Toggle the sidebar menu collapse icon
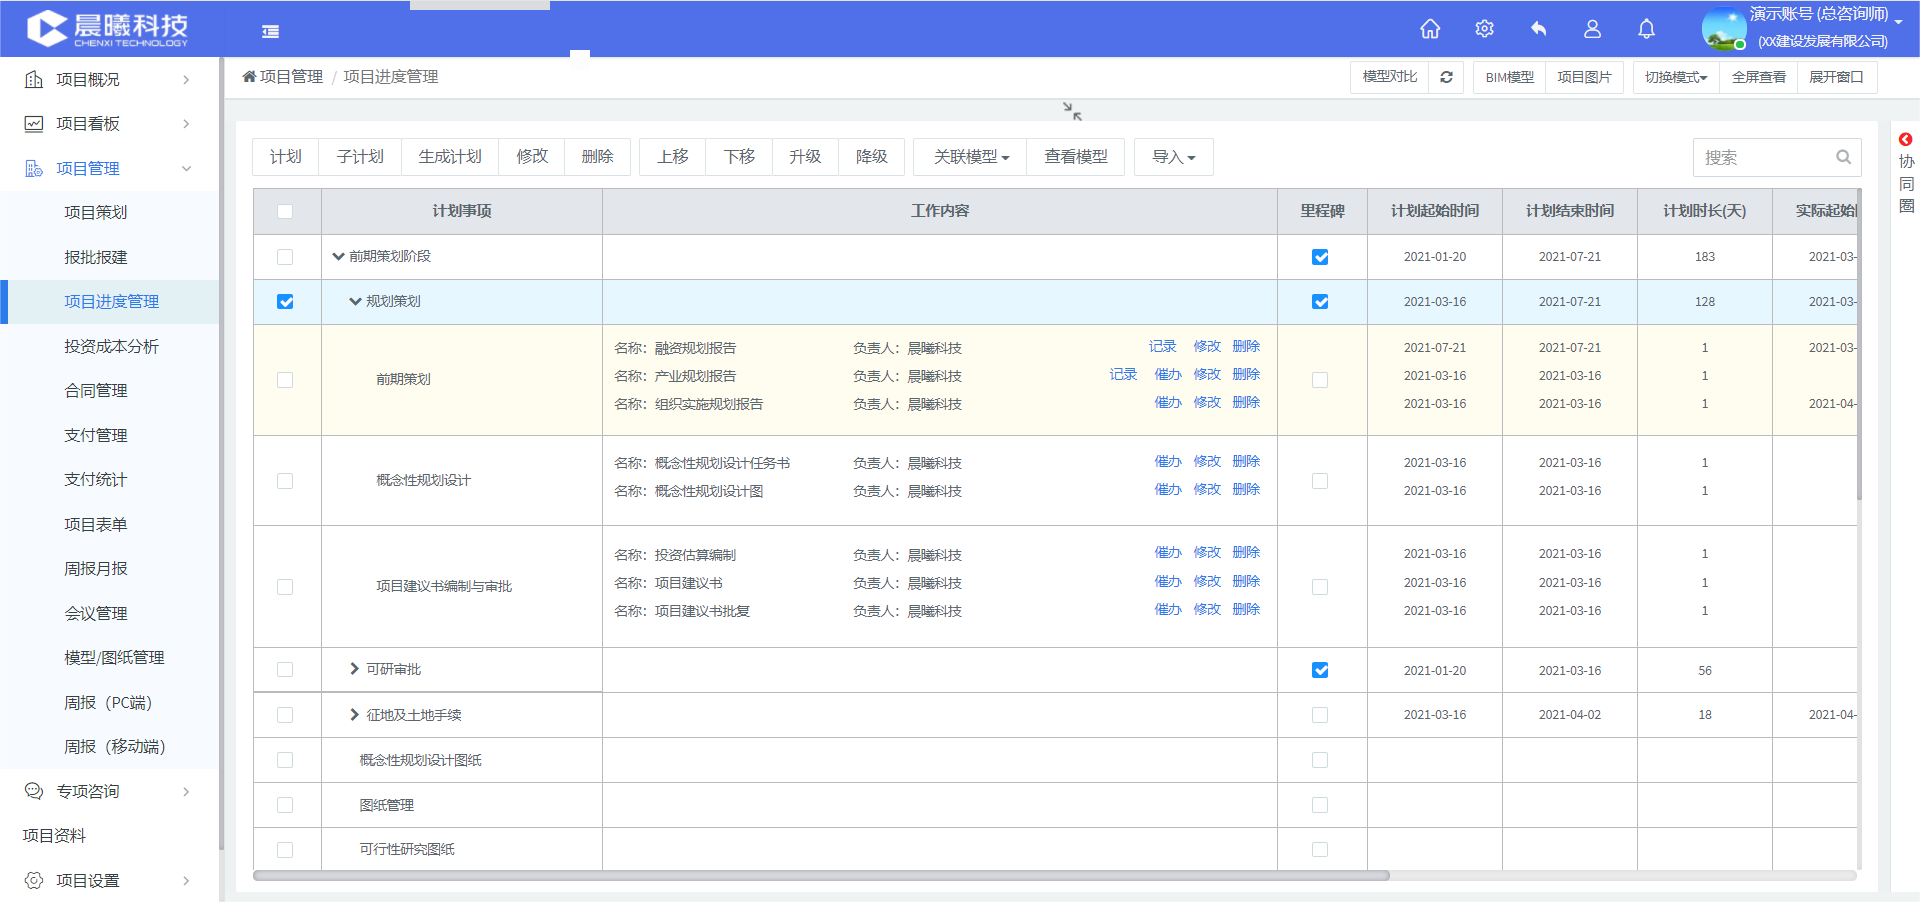1920x902 pixels. click(270, 32)
